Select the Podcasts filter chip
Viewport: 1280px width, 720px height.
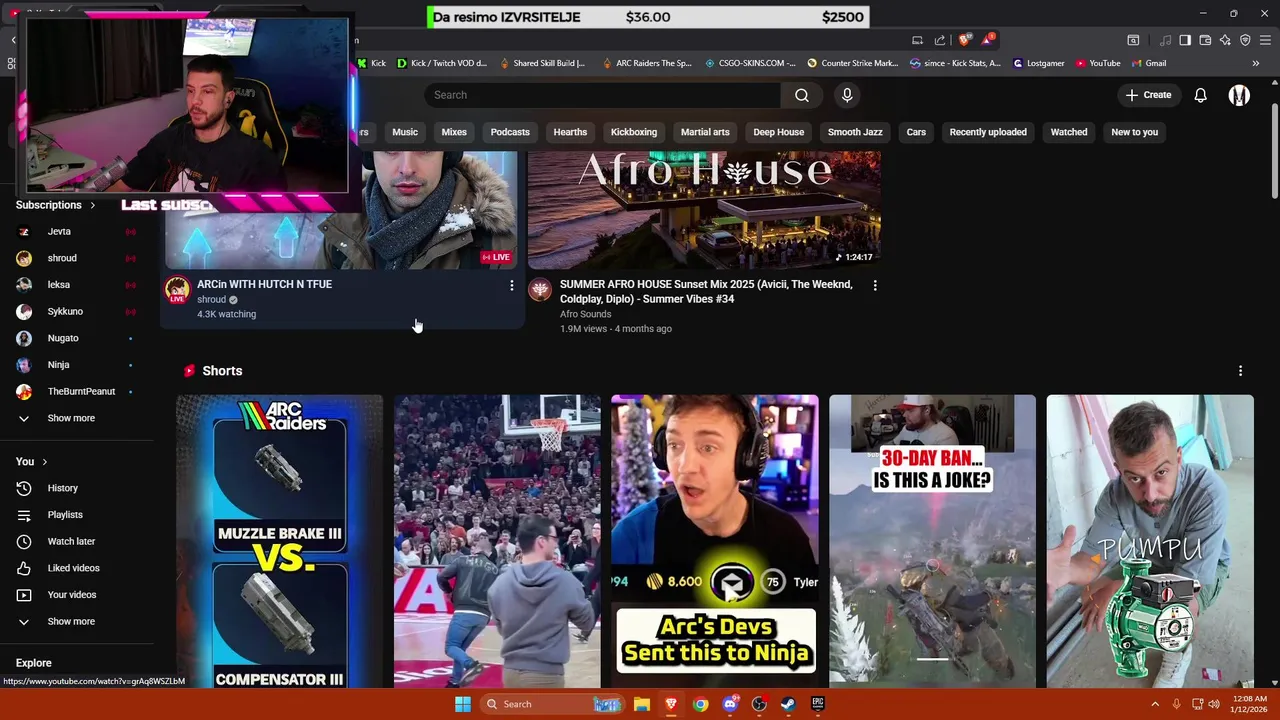coord(510,132)
